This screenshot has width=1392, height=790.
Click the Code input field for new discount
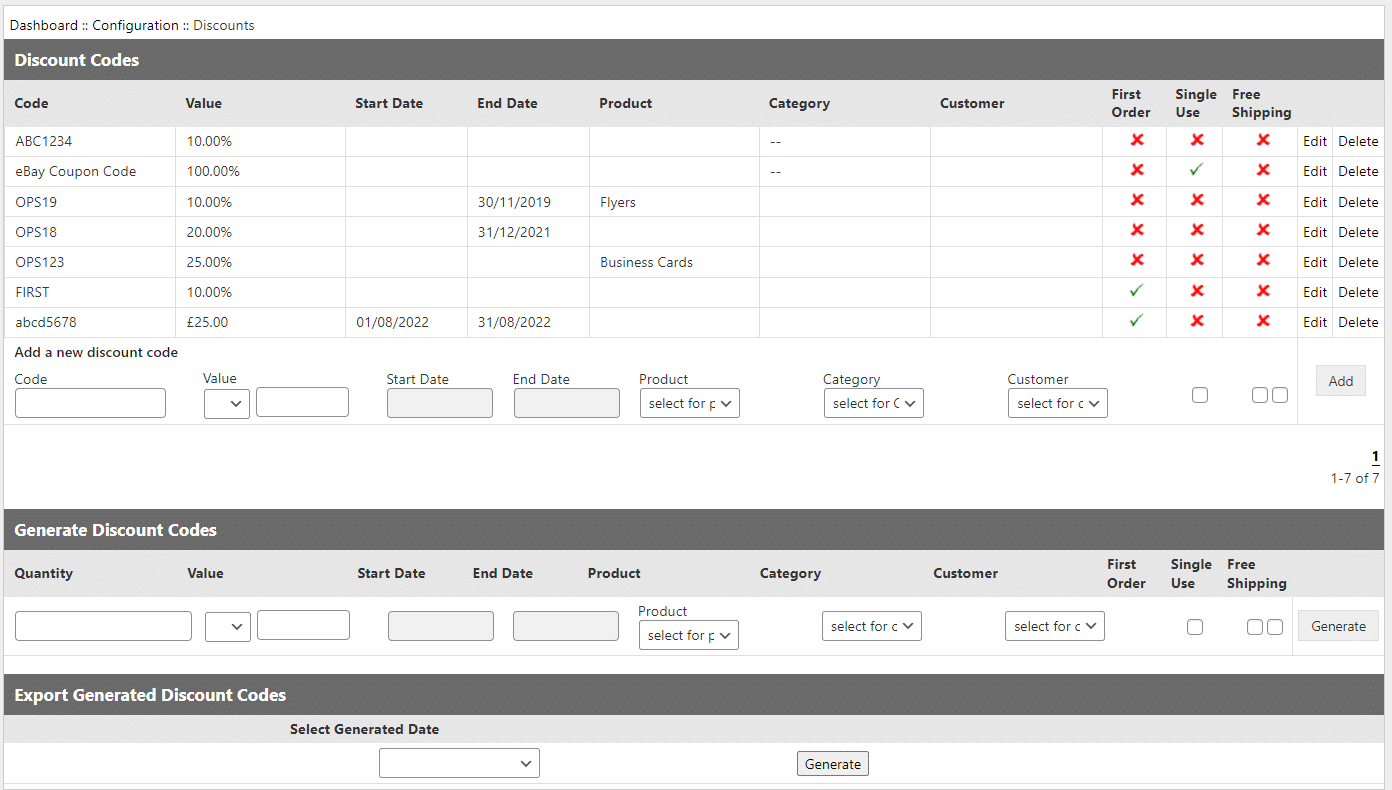pos(90,403)
